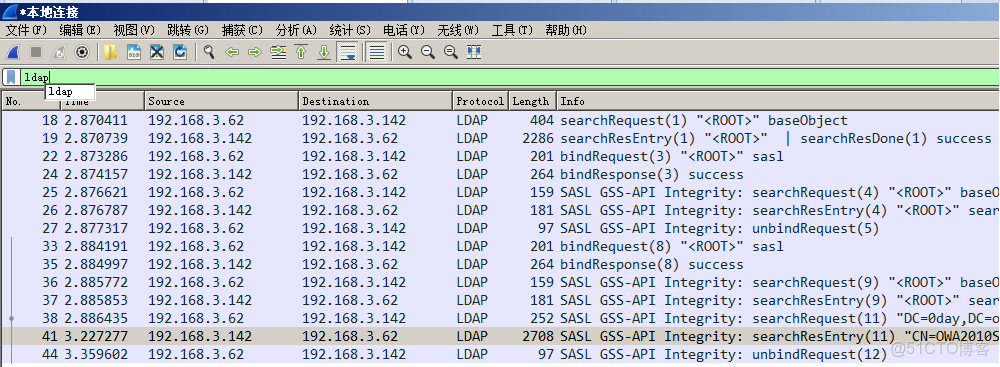Open the 分析(A) menu
The height and width of the screenshot is (367, 1000).
pyautogui.click(x=297, y=30)
